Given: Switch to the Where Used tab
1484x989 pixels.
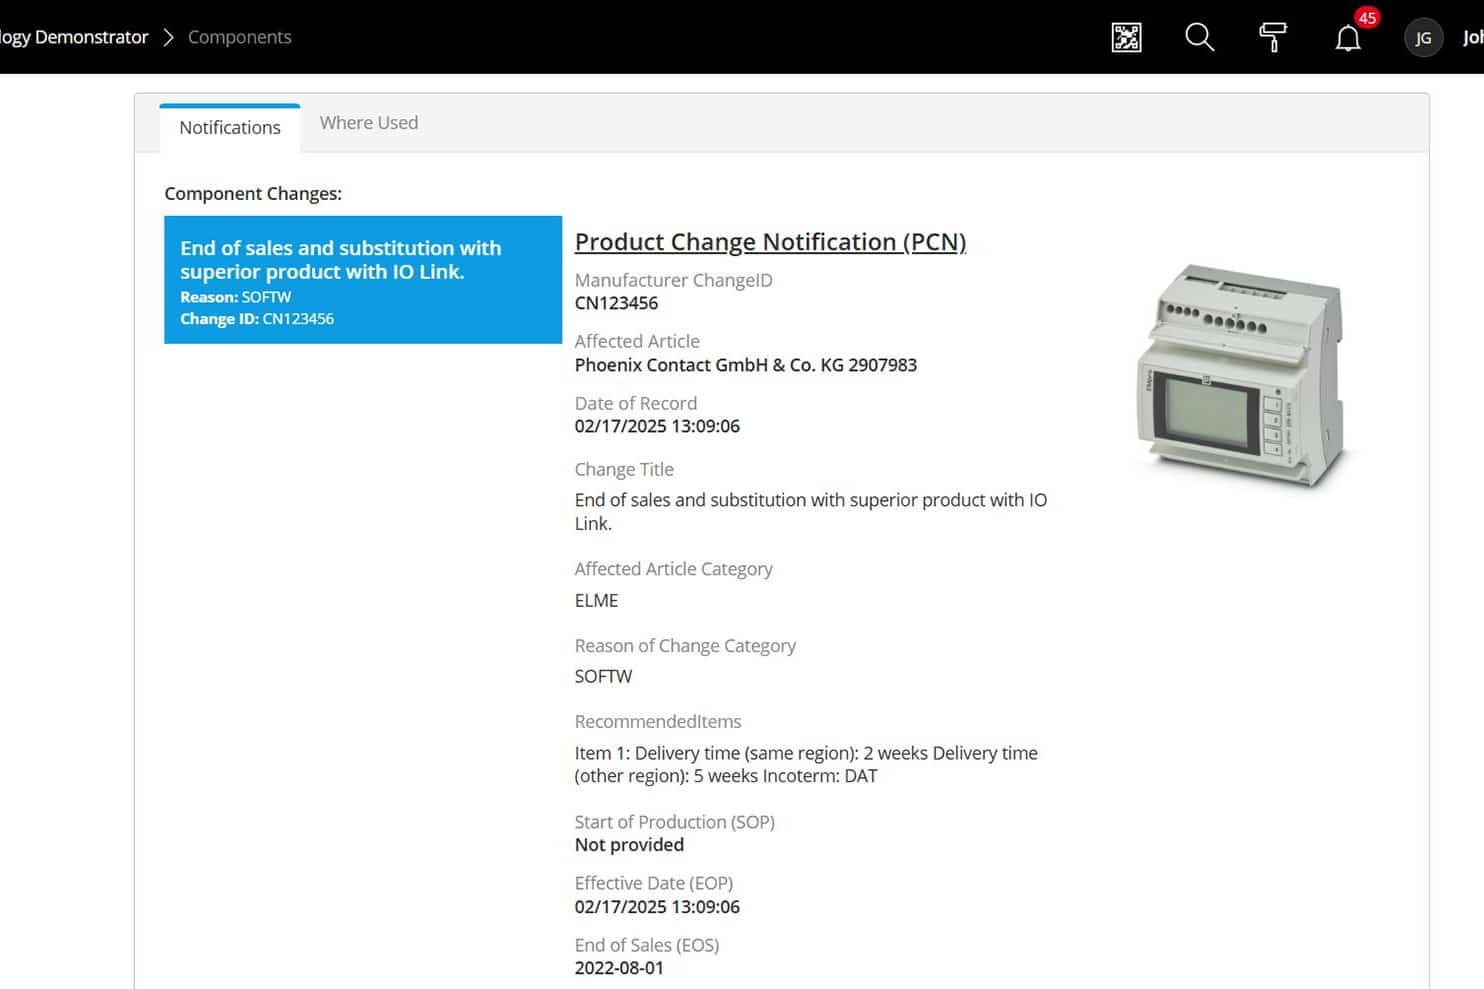Looking at the screenshot, I should (369, 123).
